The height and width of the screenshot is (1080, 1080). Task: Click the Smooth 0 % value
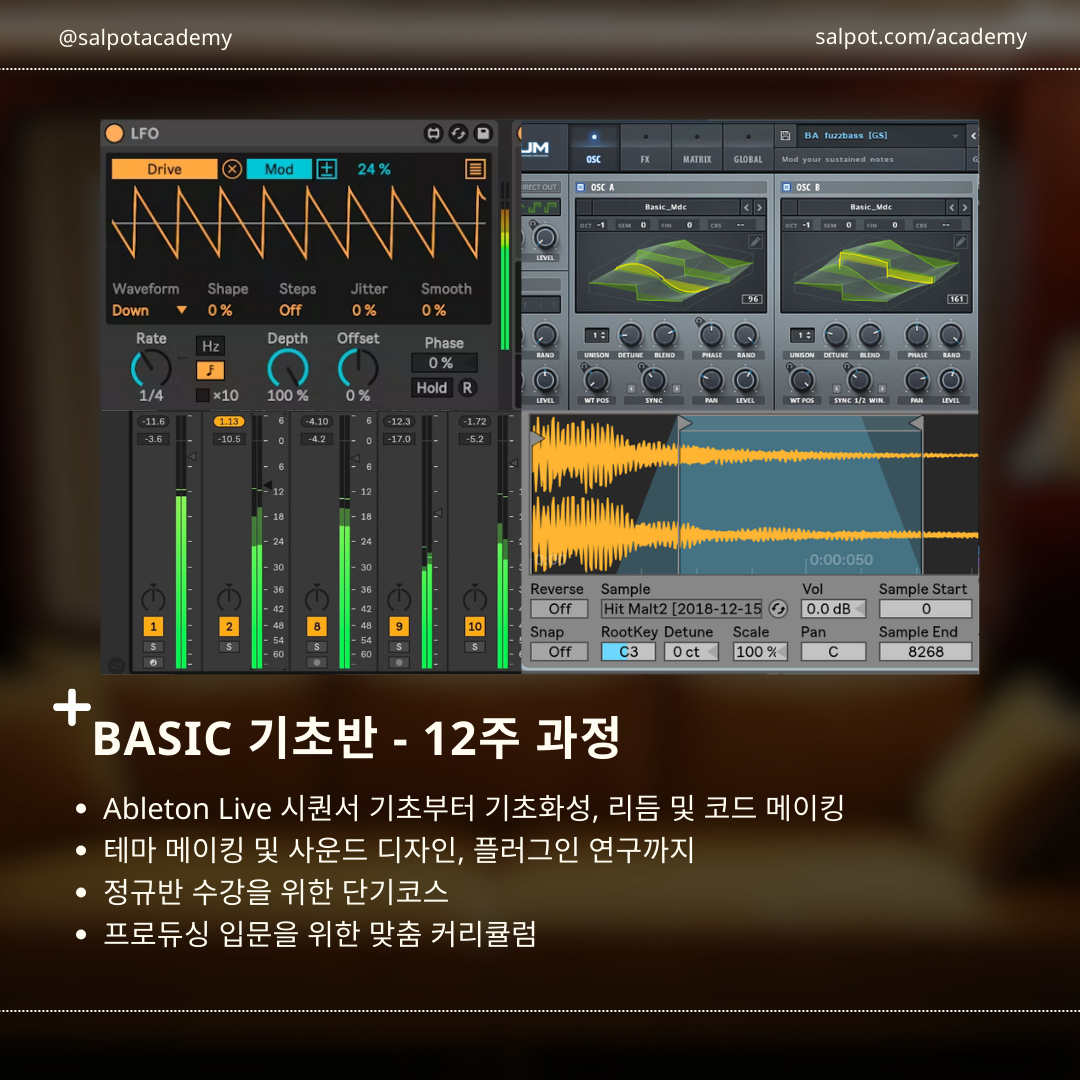(x=434, y=310)
